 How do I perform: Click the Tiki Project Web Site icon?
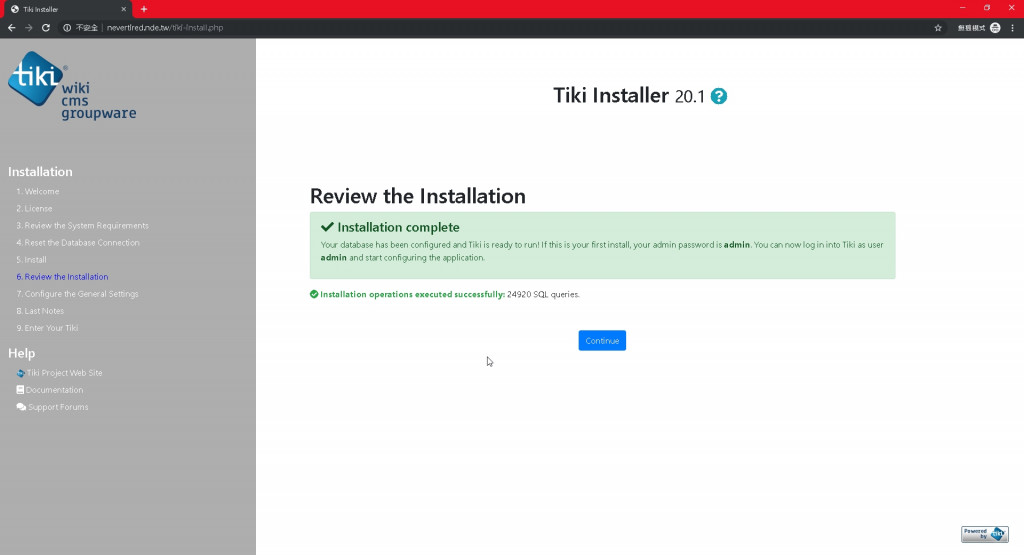click(x=21, y=373)
